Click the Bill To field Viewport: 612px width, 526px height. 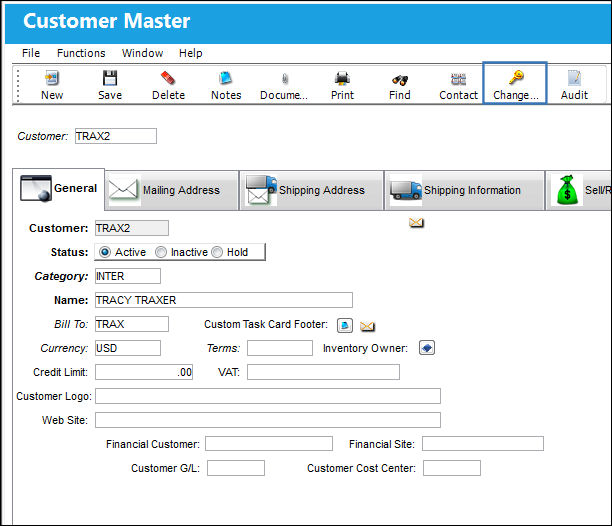coord(132,324)
